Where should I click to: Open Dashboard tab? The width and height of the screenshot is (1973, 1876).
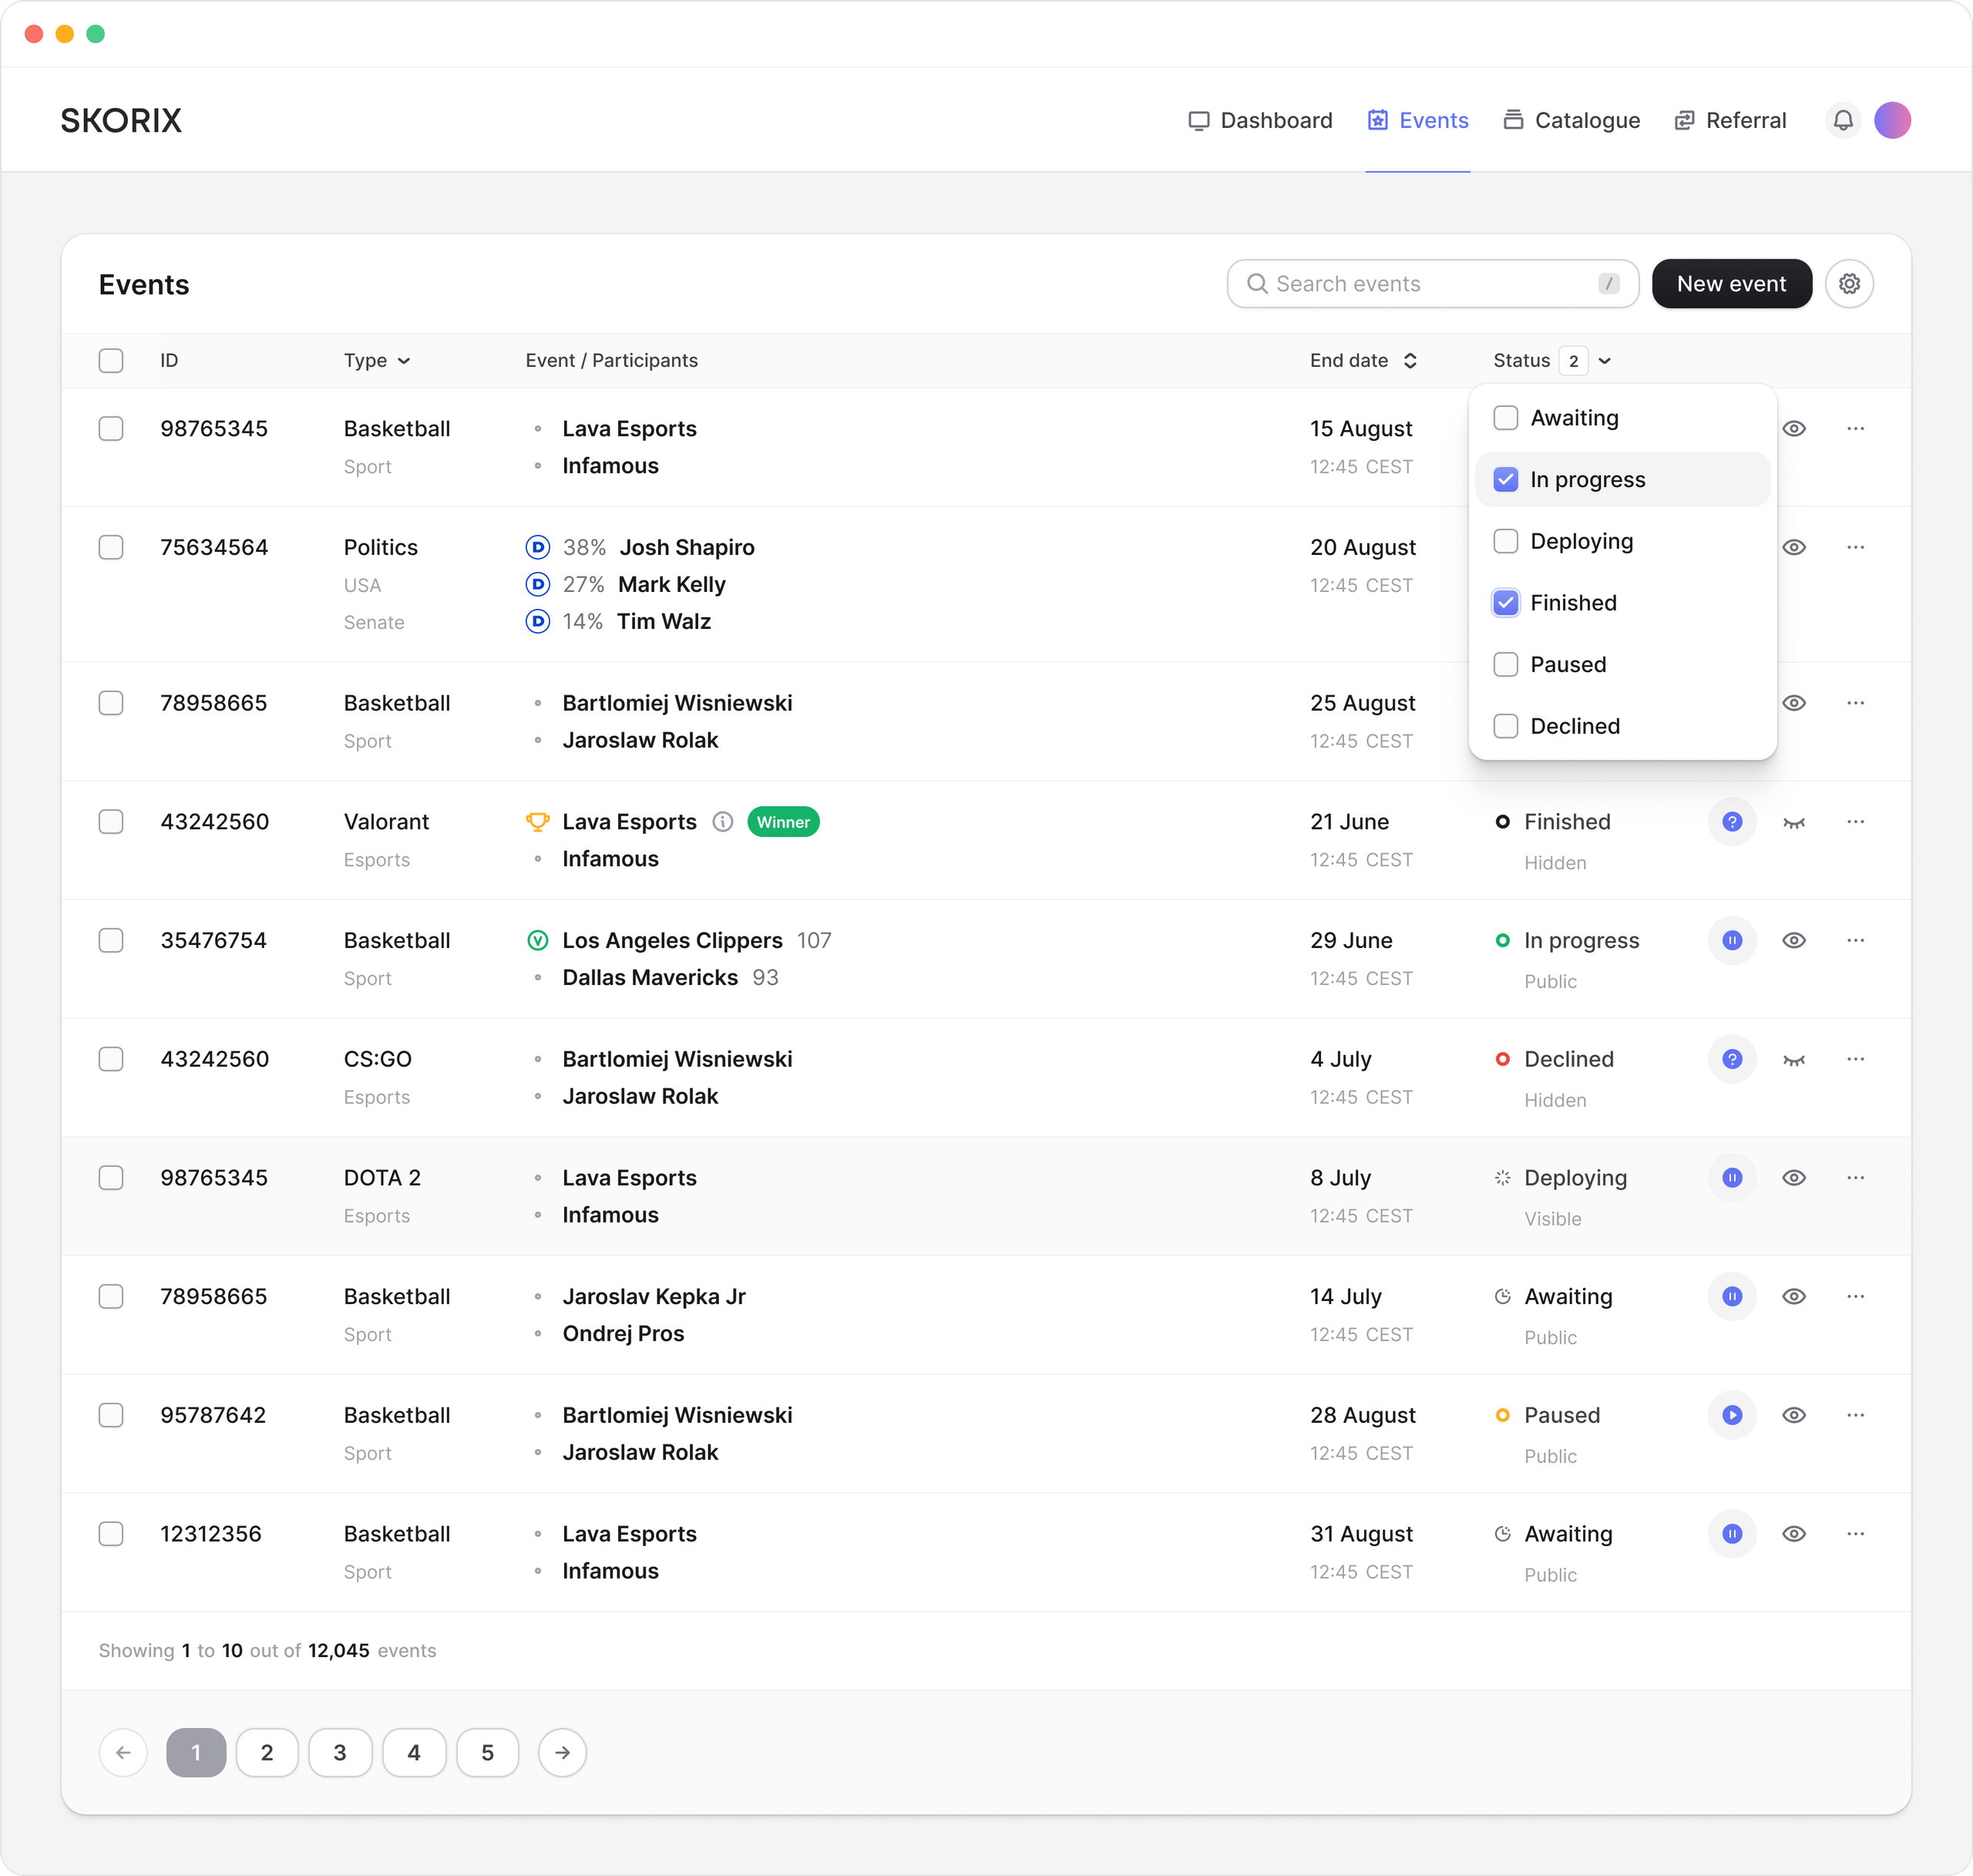point(1260,120)
